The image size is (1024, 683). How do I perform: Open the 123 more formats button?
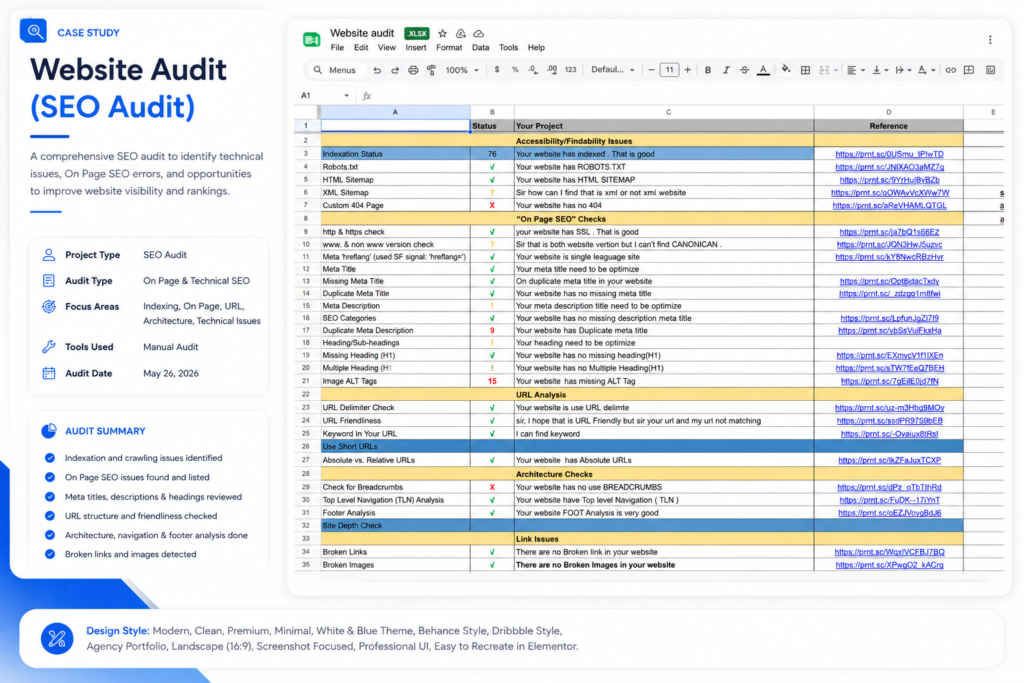(x=571, y=70)
